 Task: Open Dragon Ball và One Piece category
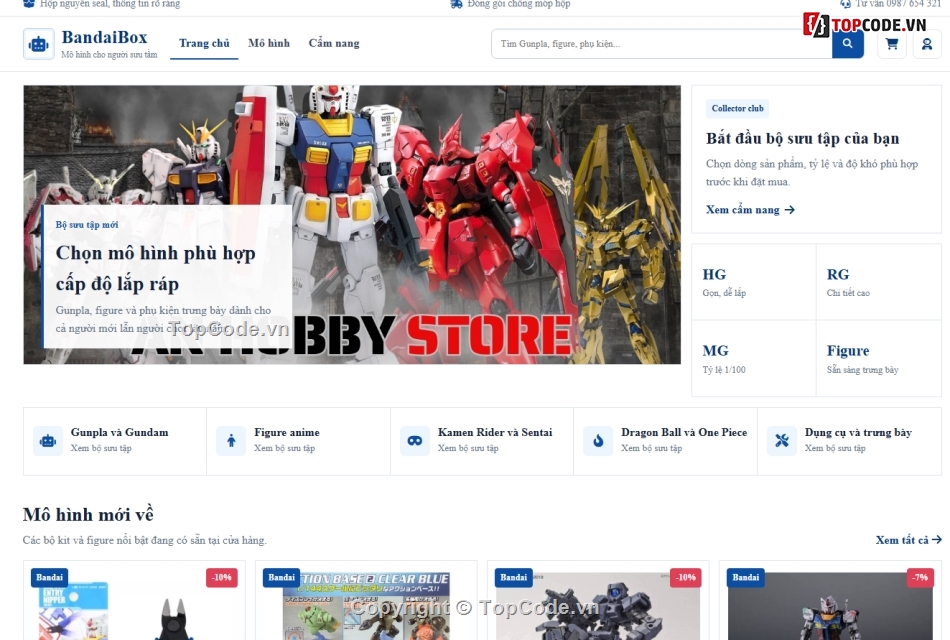point(665,441)
